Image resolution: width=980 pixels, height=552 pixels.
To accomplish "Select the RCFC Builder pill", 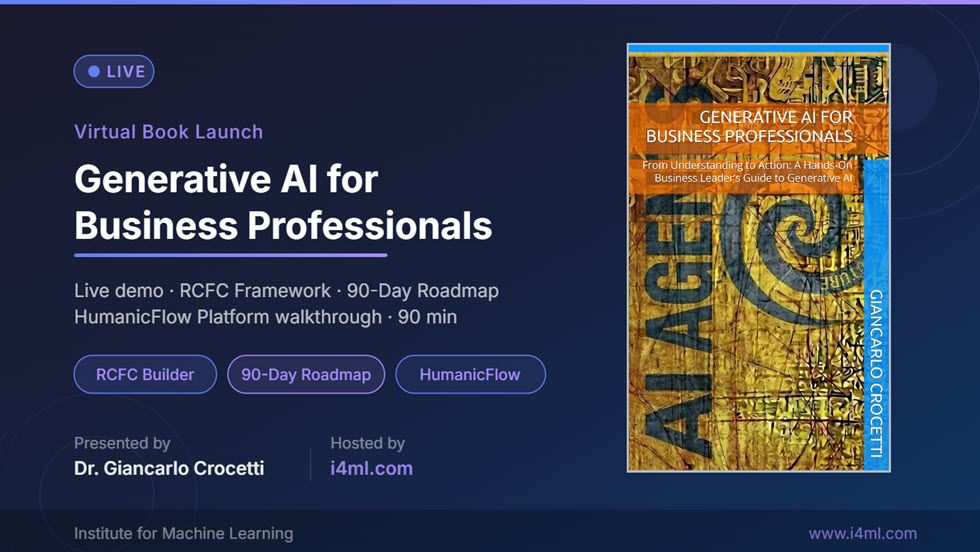I will coord(145,374).
